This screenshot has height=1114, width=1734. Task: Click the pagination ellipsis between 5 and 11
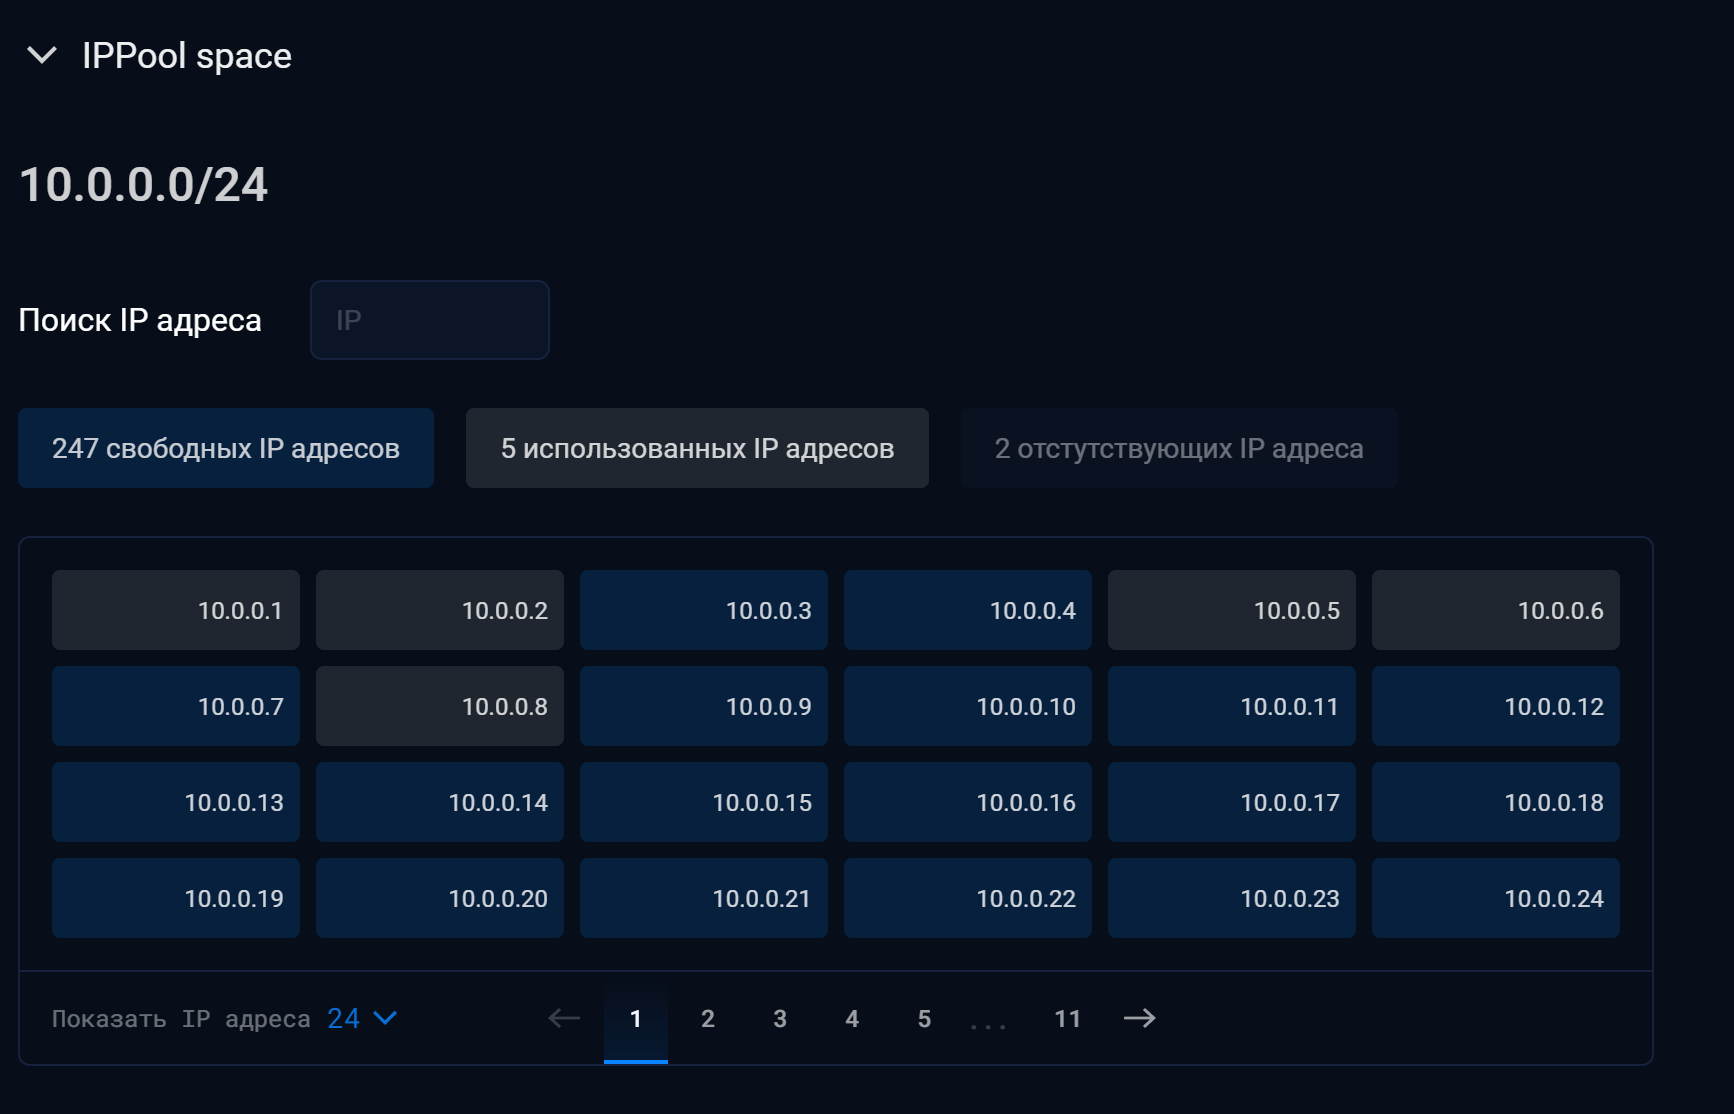(x=988, y=1020)
